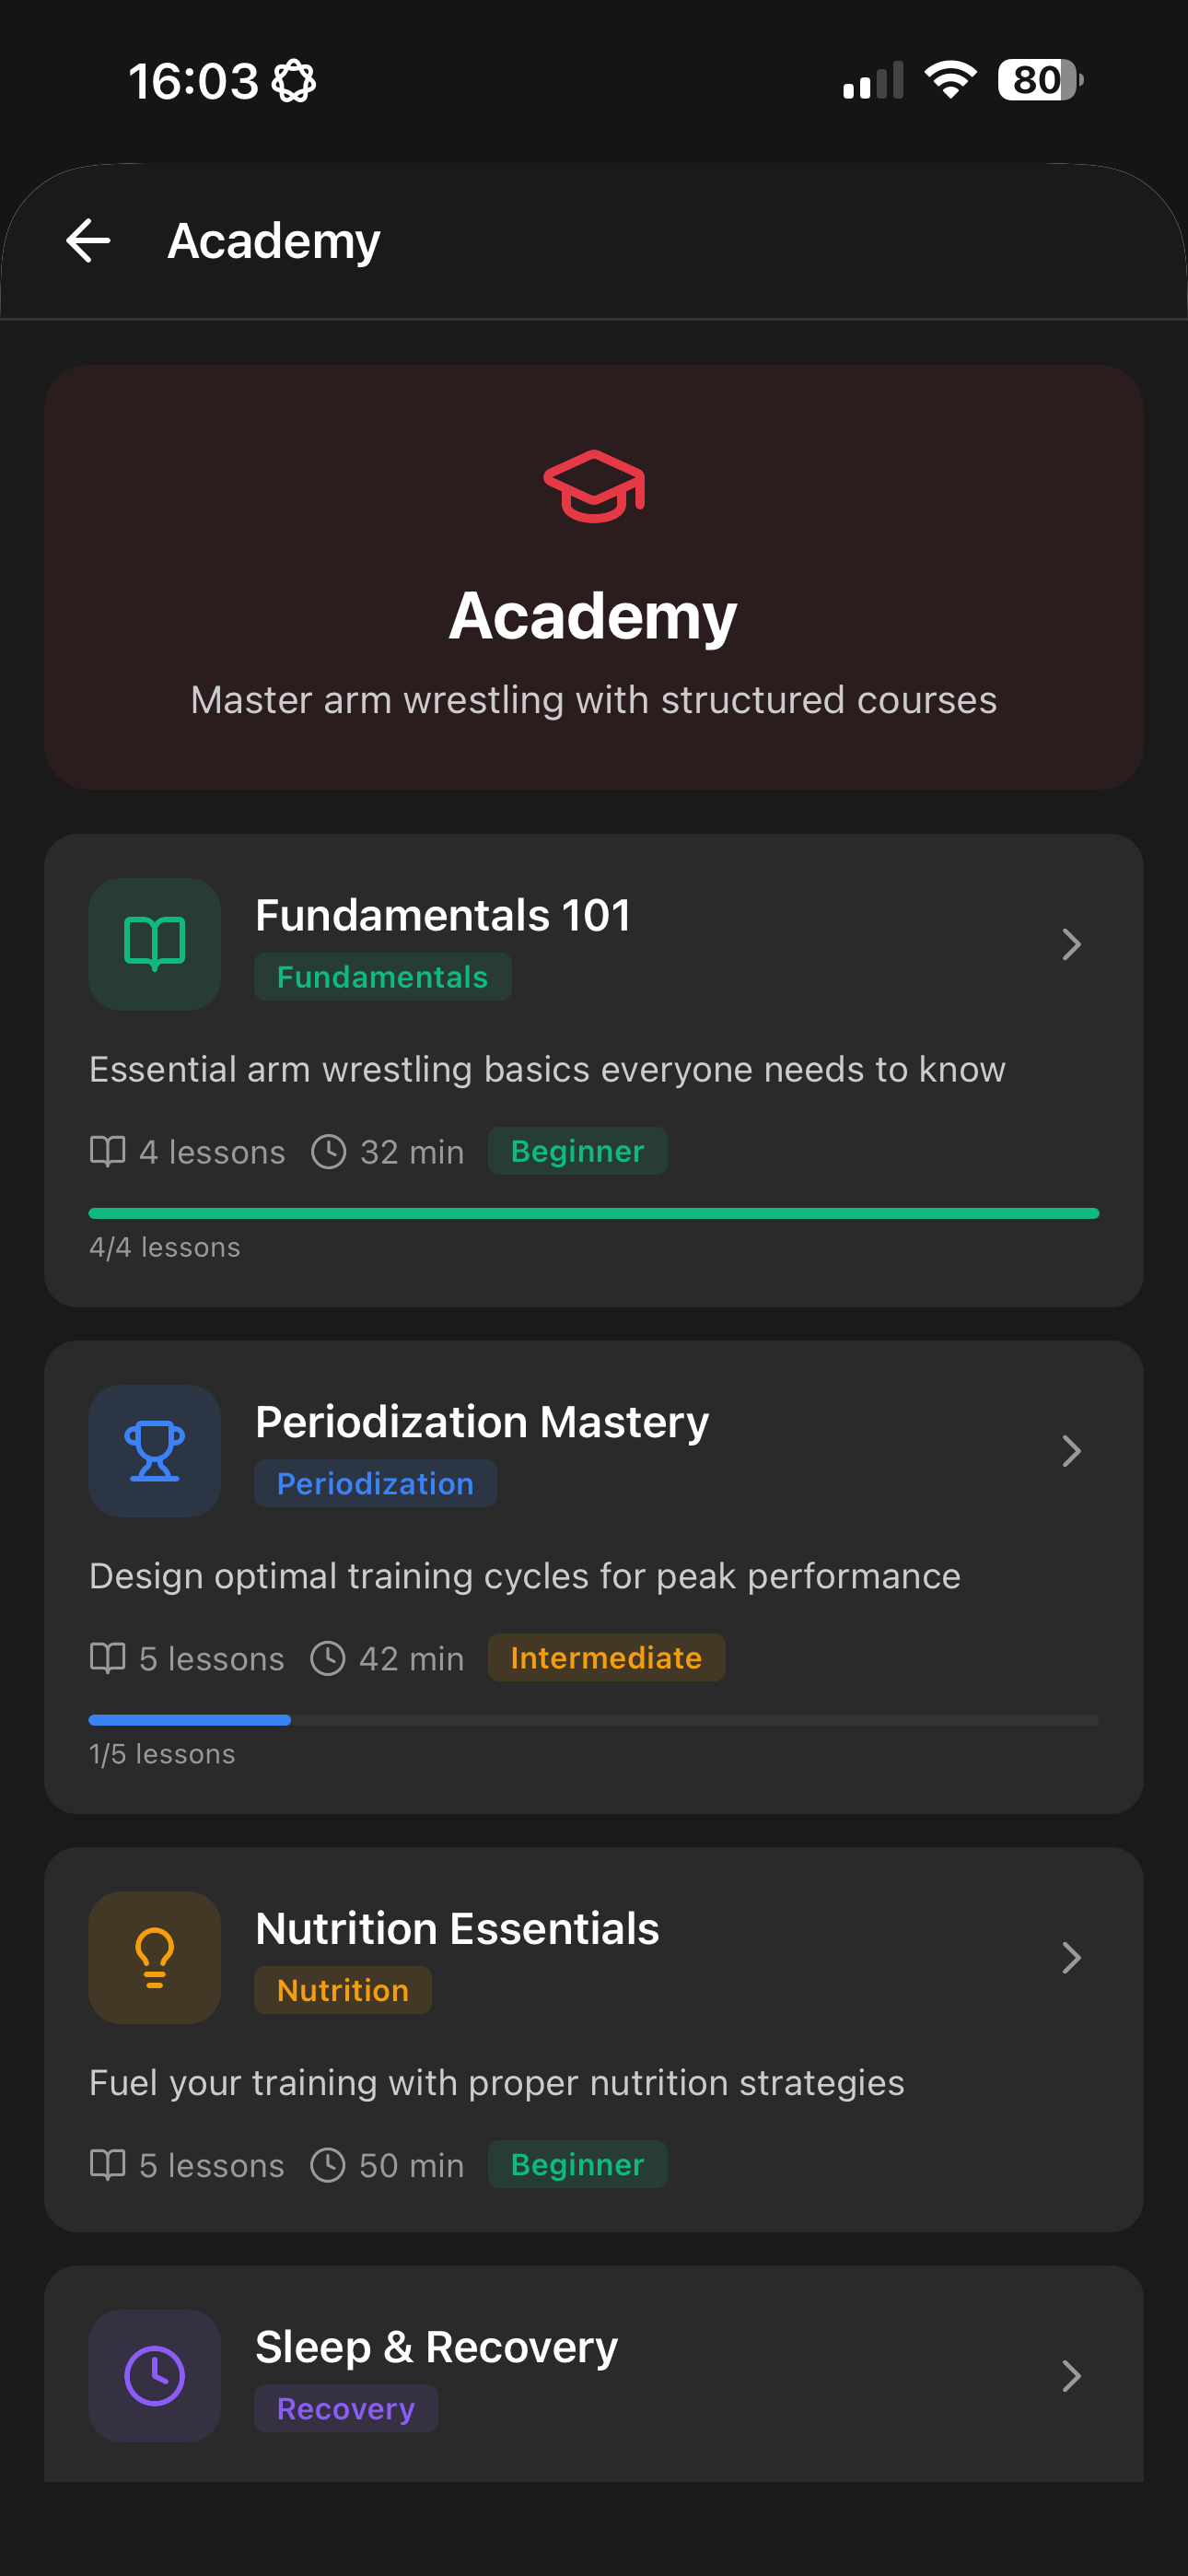The height and width of the screenshot is (2576, 1188).
Task: Tap the back arrow icon
Action: [x=88, y=241]
